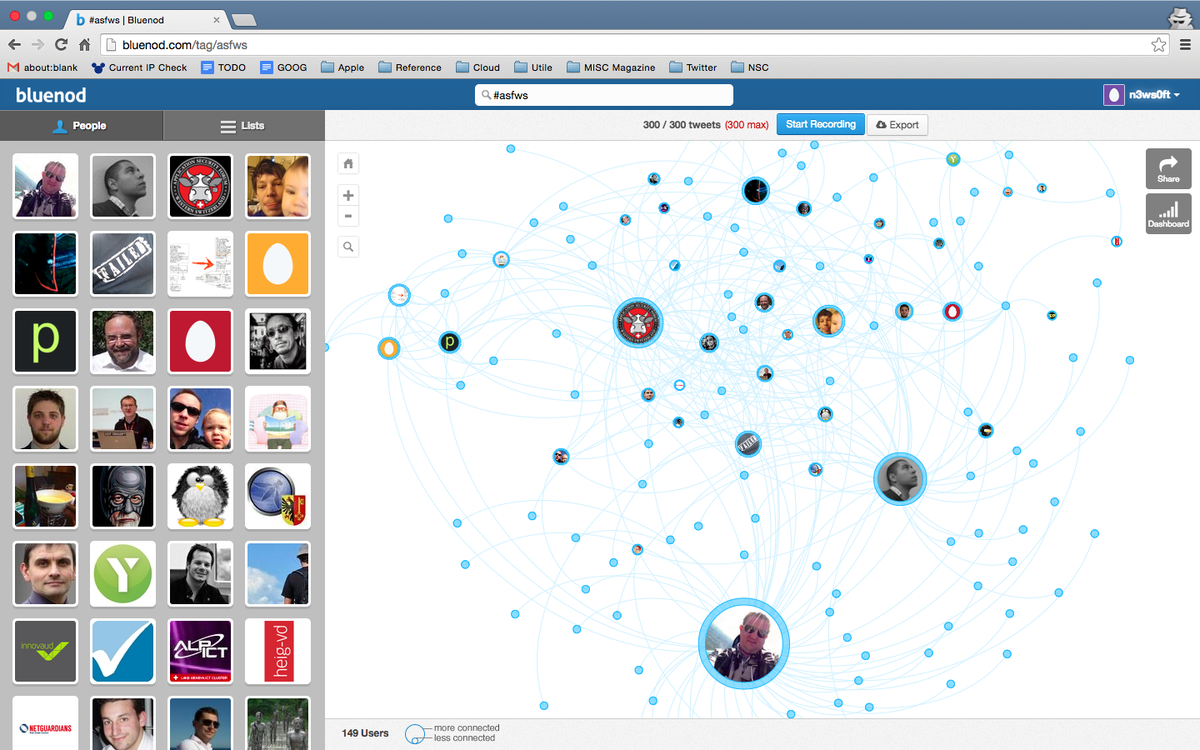Click the heig-vd avatar
The width and height of the screenshot is (1200, 750).
pyautogui.click(x=278, y=651)
